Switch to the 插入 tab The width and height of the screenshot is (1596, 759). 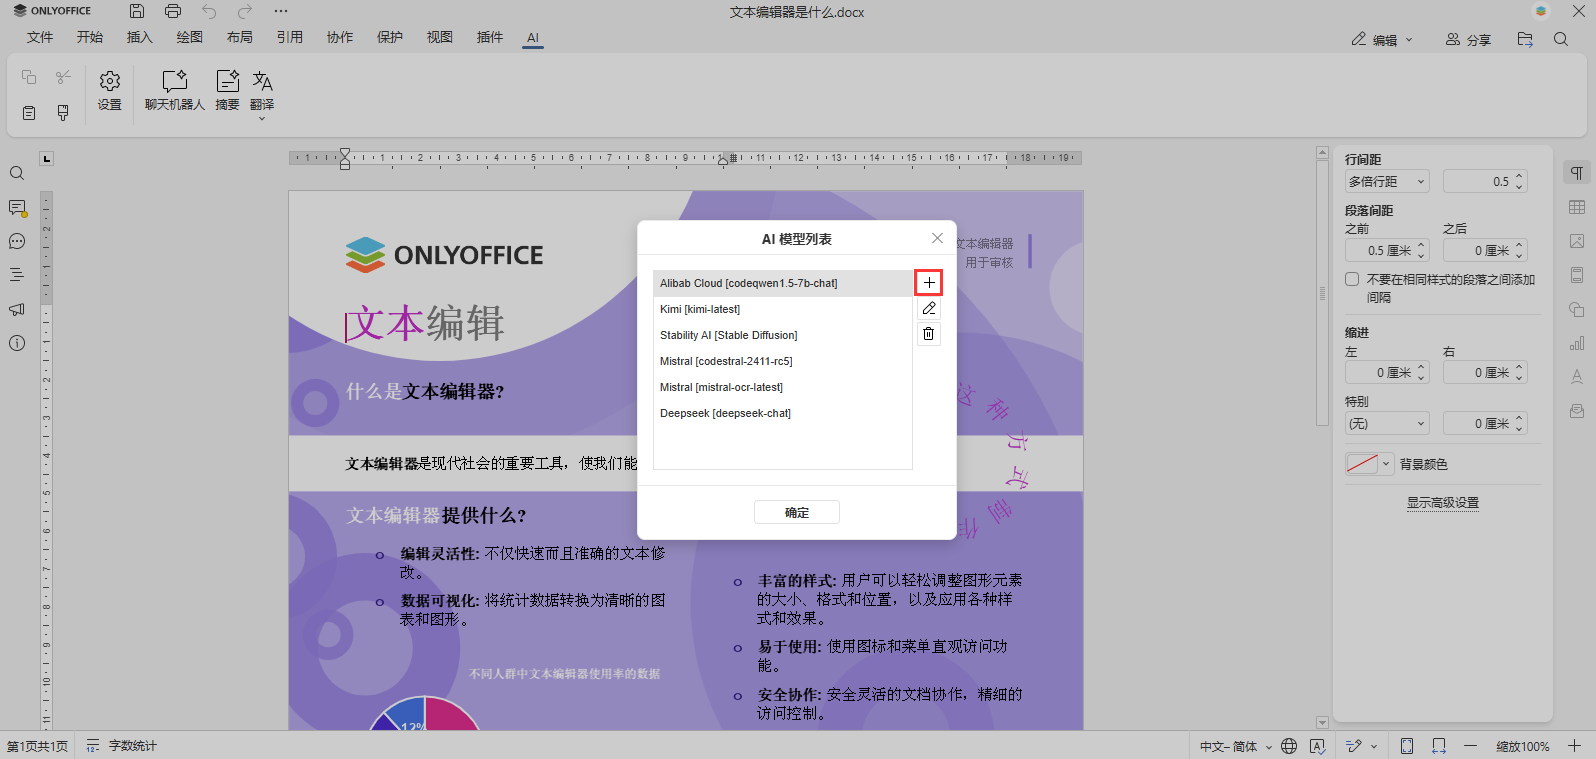click(140, 37)
